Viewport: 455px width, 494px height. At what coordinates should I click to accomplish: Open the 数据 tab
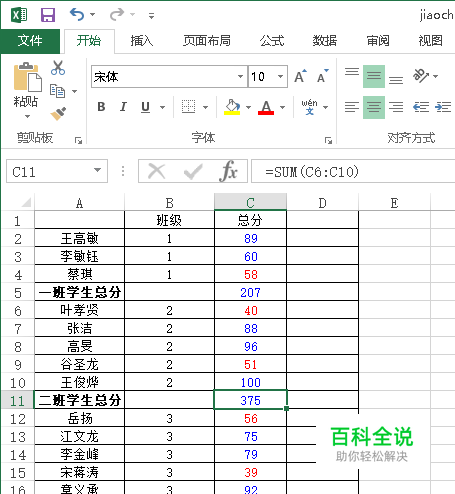point(325,41)
